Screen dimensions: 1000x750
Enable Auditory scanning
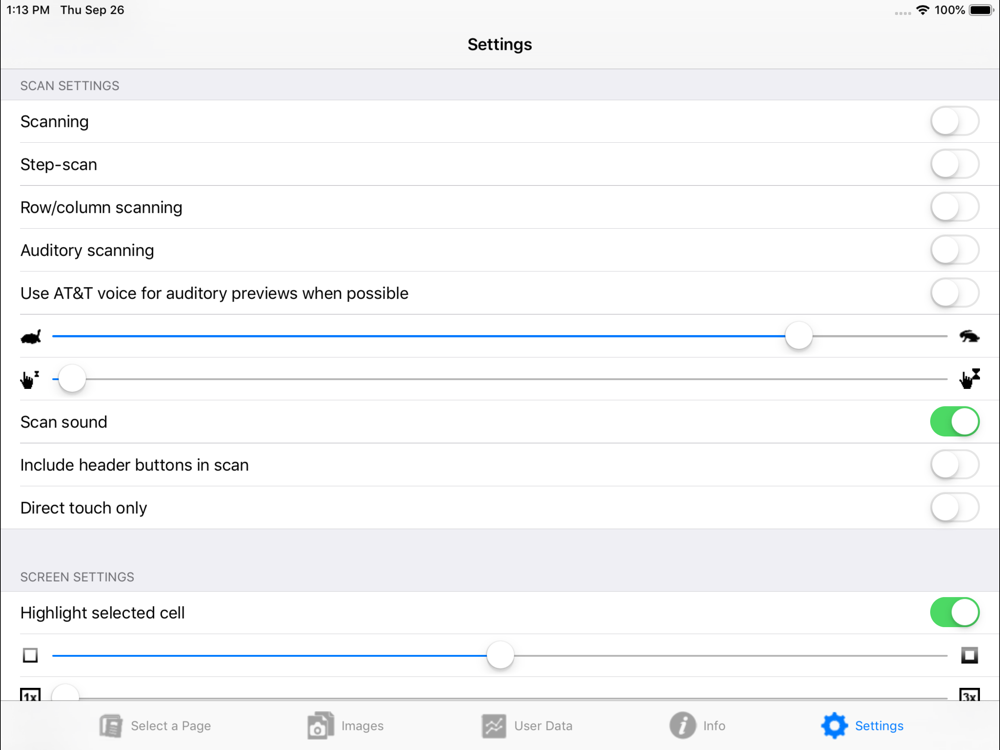pos(954,251)
